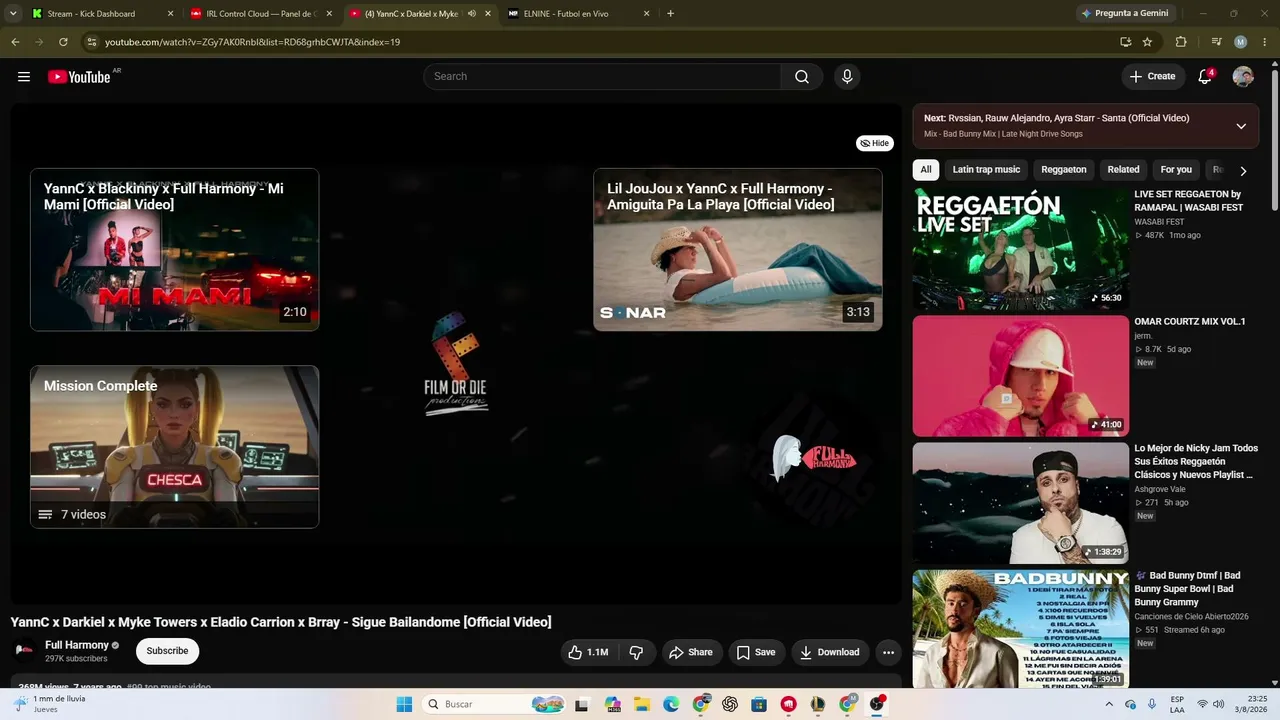Screen dimensions: 1280x720
Task: Open the notifications bell
Action: [x=1205, y=77]
